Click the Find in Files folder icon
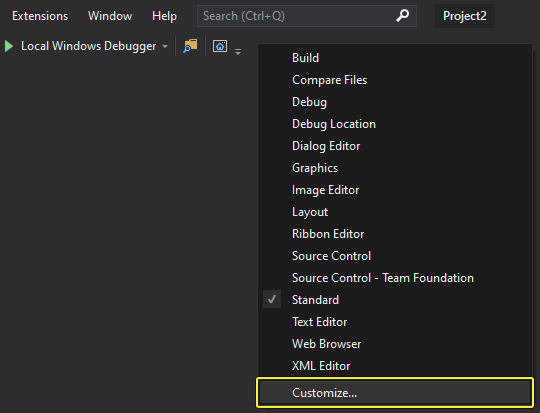Screen dimensions: 540x413 190,46
